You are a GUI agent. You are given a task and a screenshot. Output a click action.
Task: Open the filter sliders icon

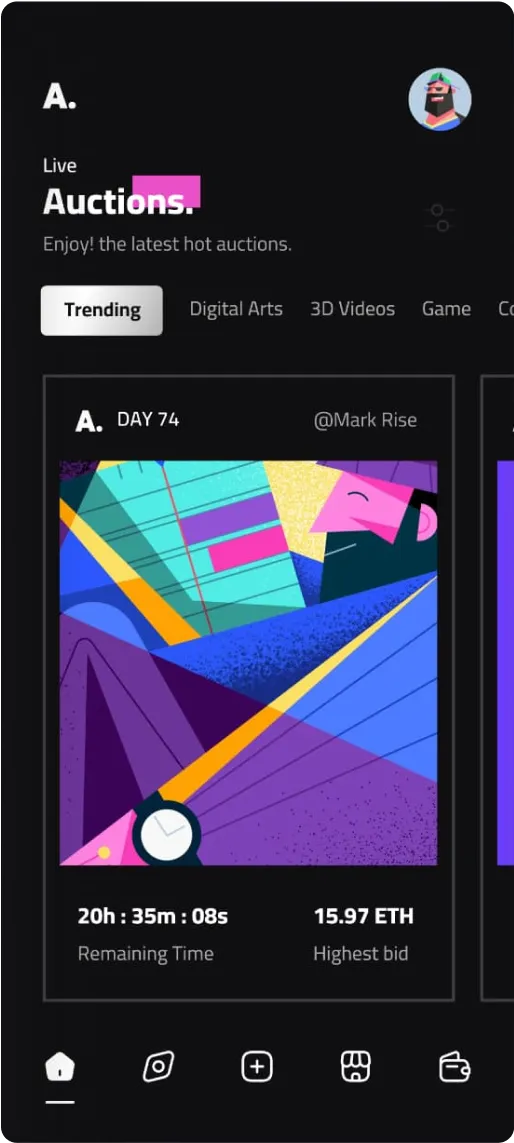pyautogui.click(x=440, y=218)
